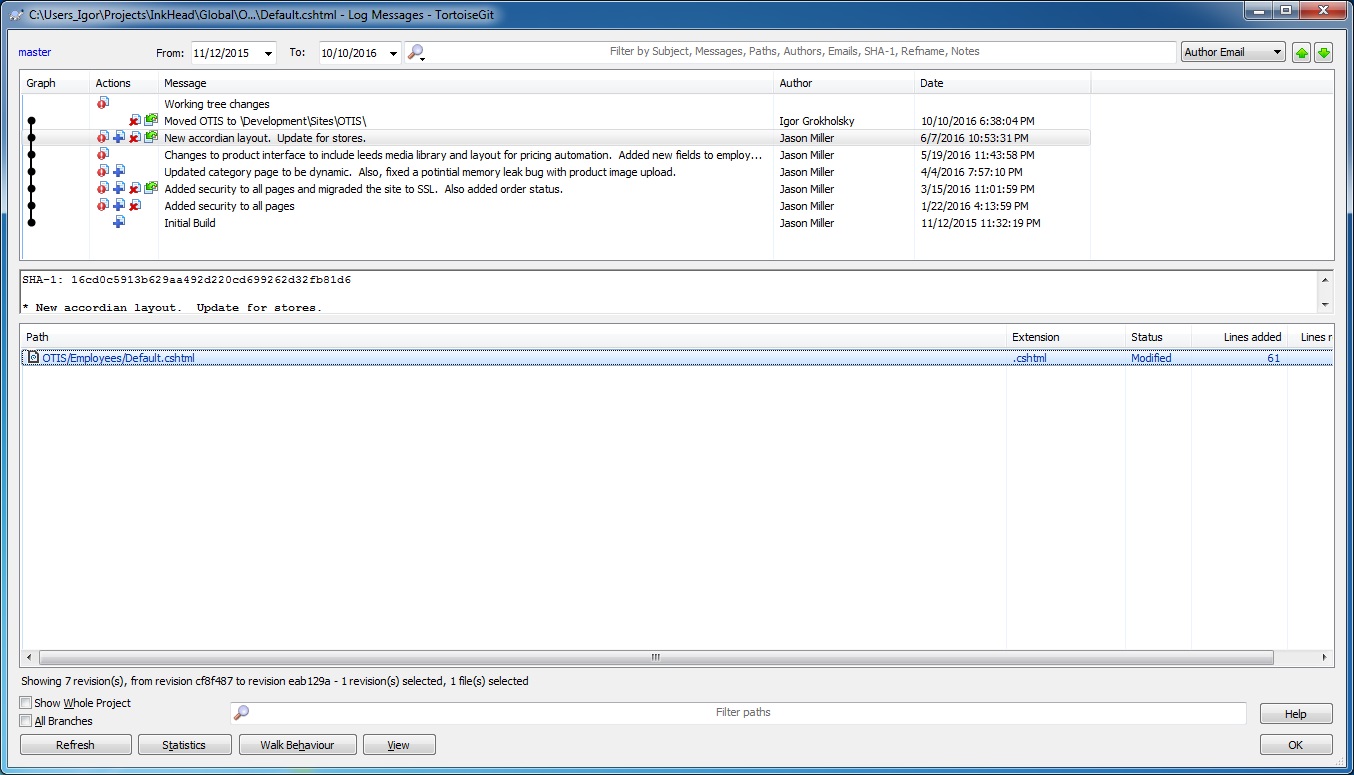Click the green up arrow button
This screenshot has width=1354, height=775.
(1301, 53)
